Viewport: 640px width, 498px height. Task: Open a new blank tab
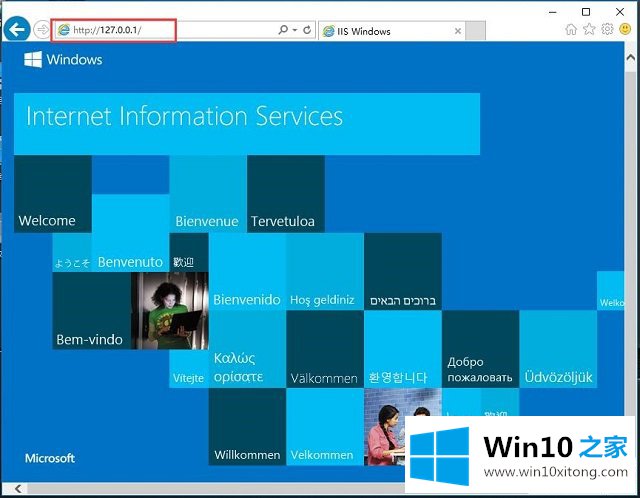pos(475,31)
